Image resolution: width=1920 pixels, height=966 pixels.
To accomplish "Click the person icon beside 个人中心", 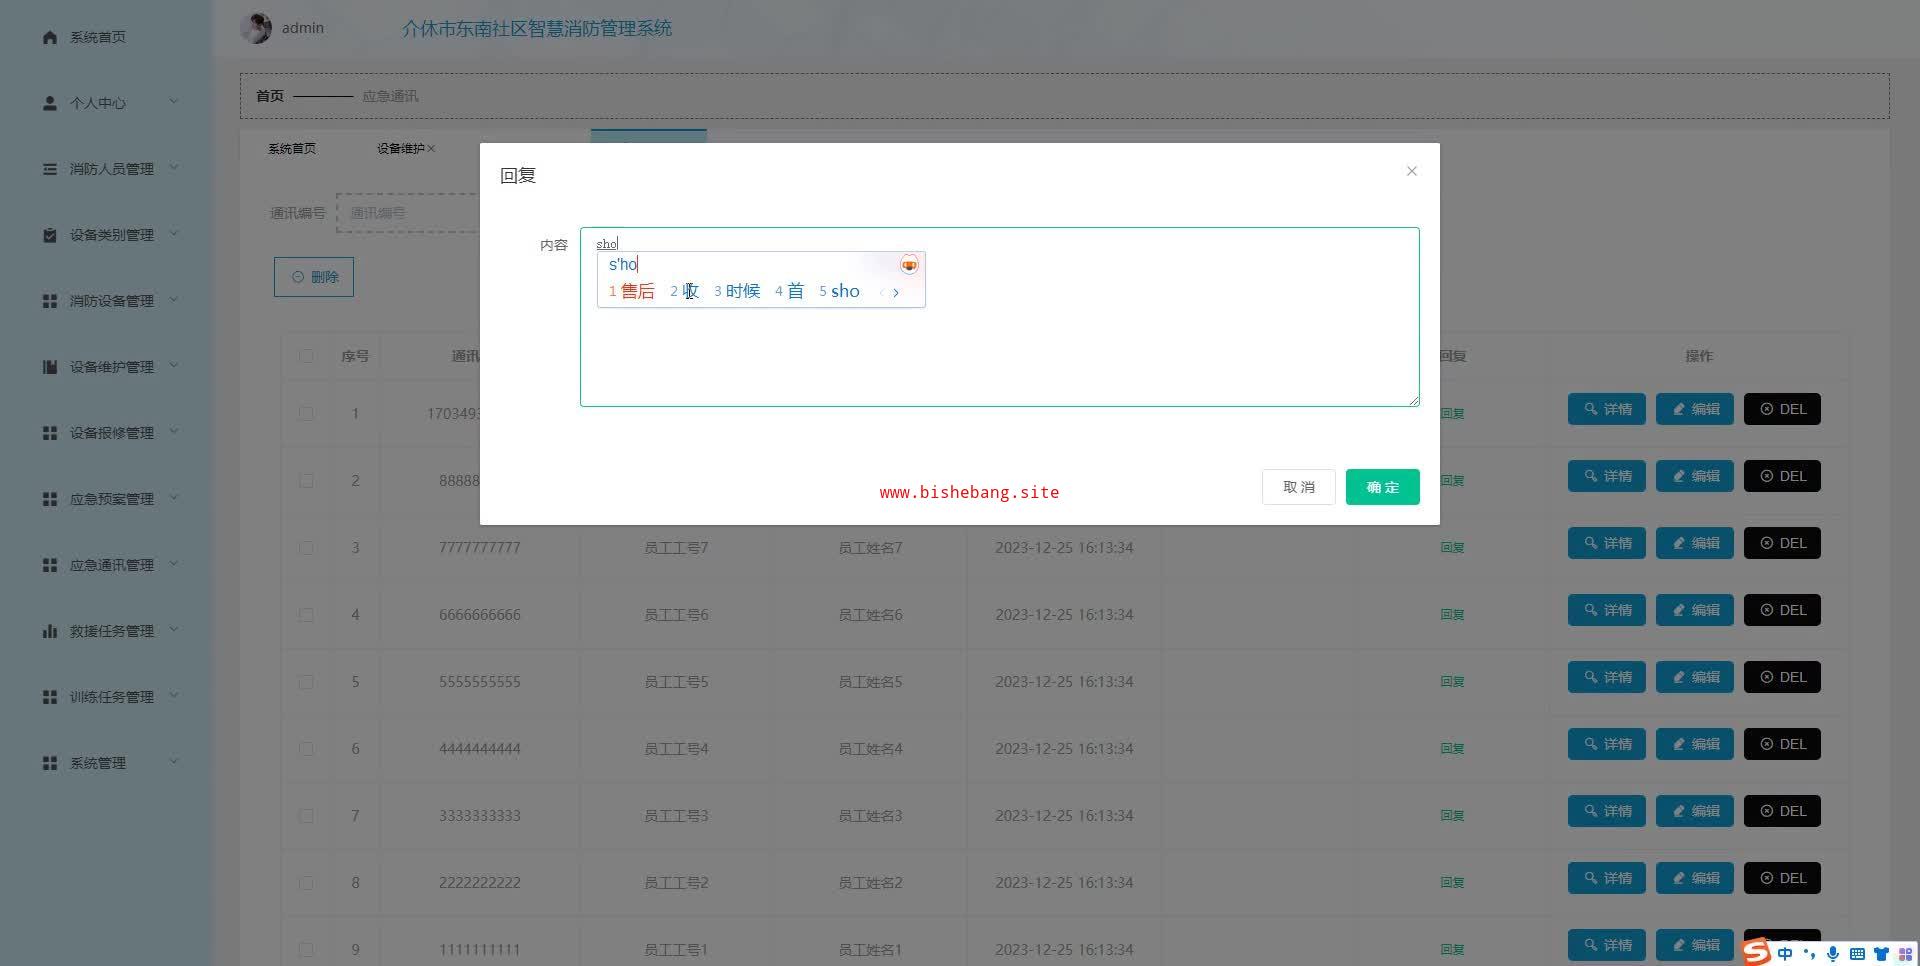I will click(50, 103).
